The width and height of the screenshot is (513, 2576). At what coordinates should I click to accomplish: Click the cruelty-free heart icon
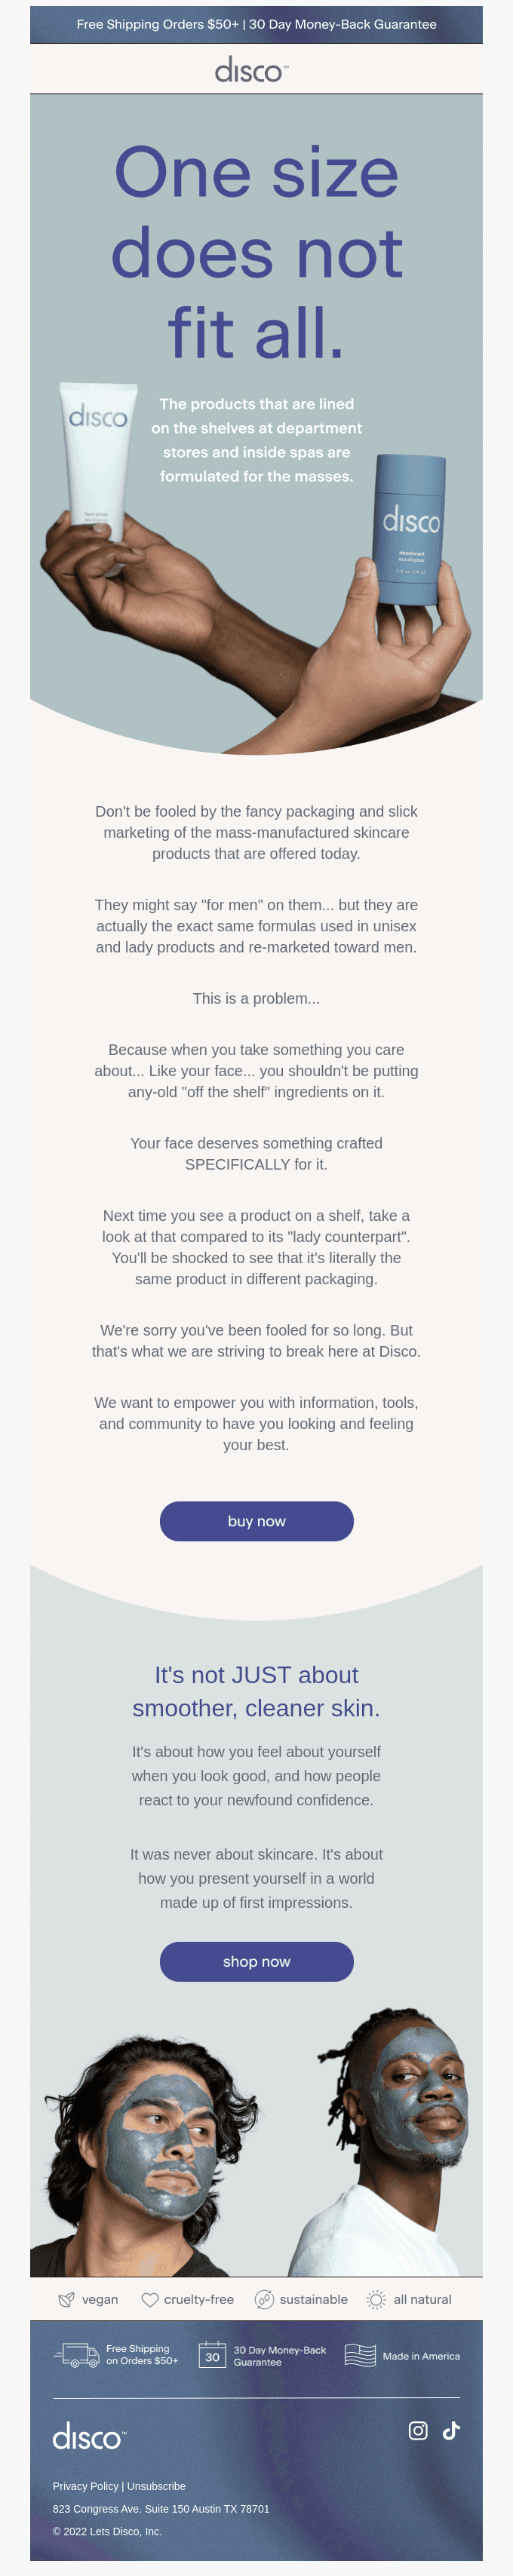click(x=150, y=2299)
